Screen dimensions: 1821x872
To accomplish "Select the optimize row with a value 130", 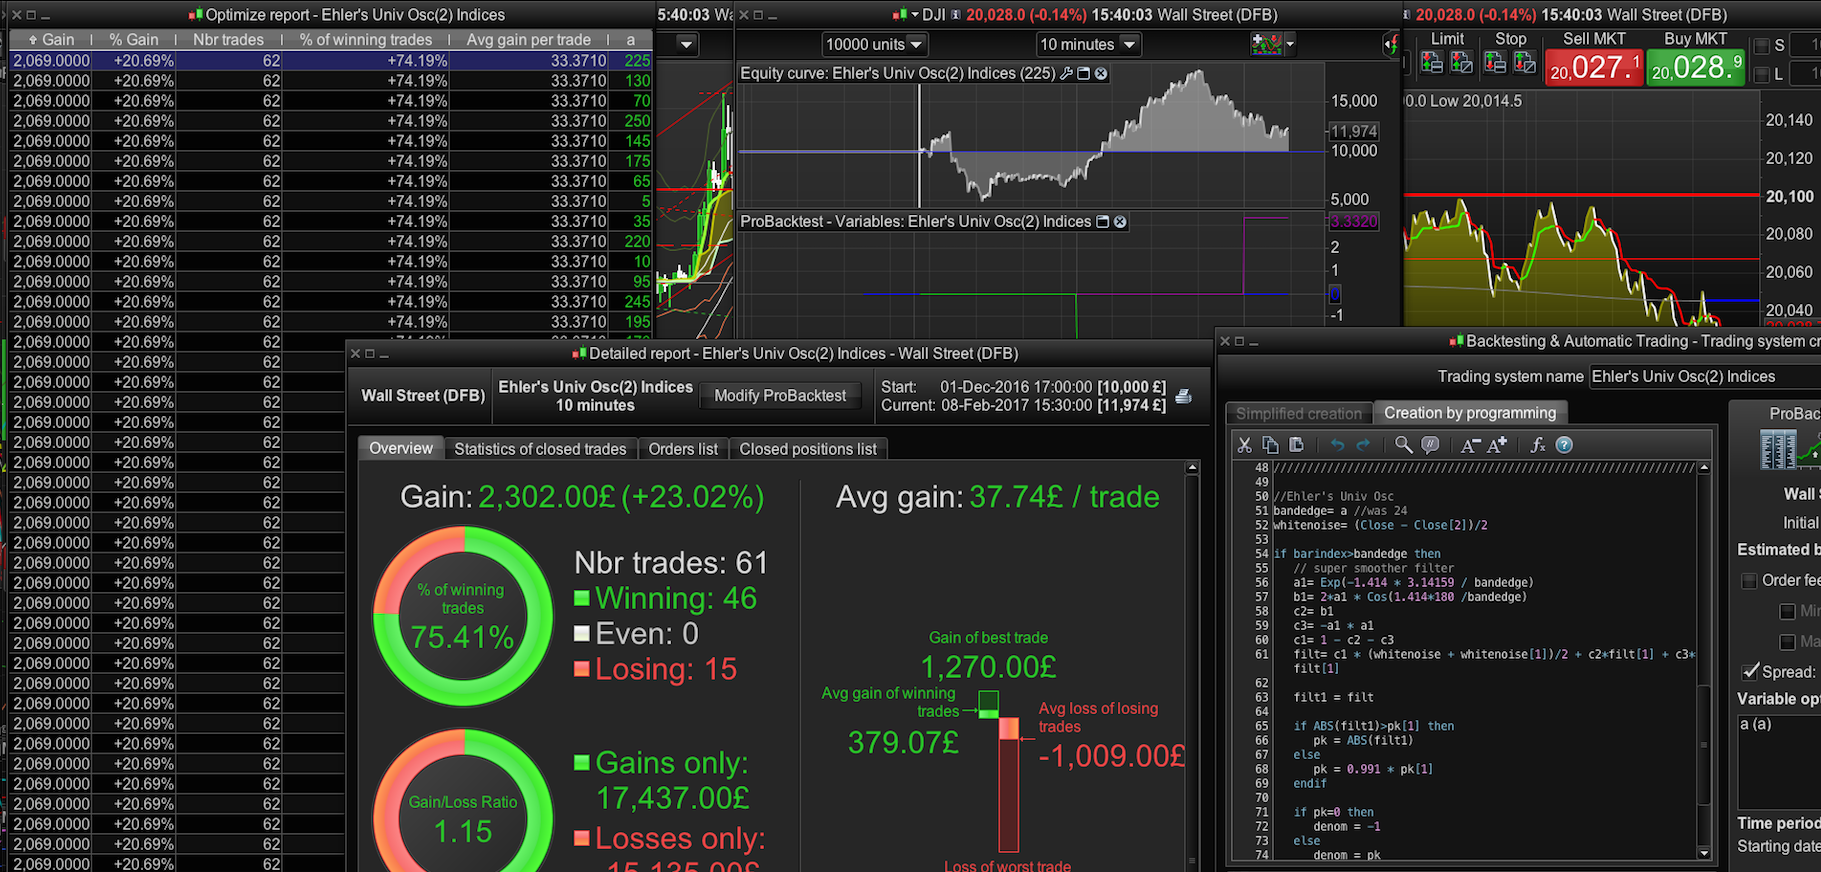I will pos(331,80).
